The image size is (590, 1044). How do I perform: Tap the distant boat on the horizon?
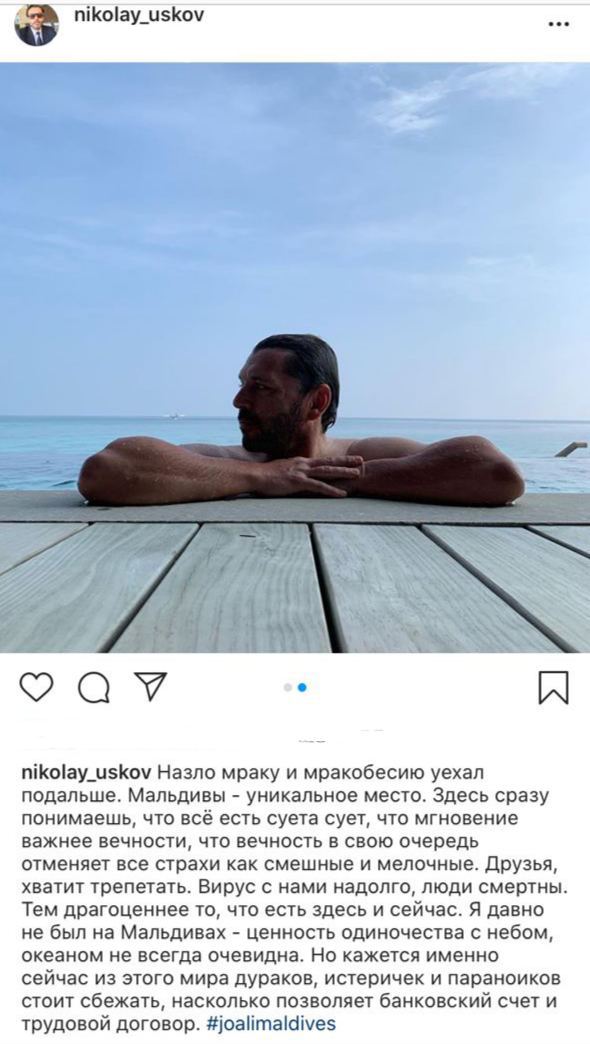coord(173,415)
